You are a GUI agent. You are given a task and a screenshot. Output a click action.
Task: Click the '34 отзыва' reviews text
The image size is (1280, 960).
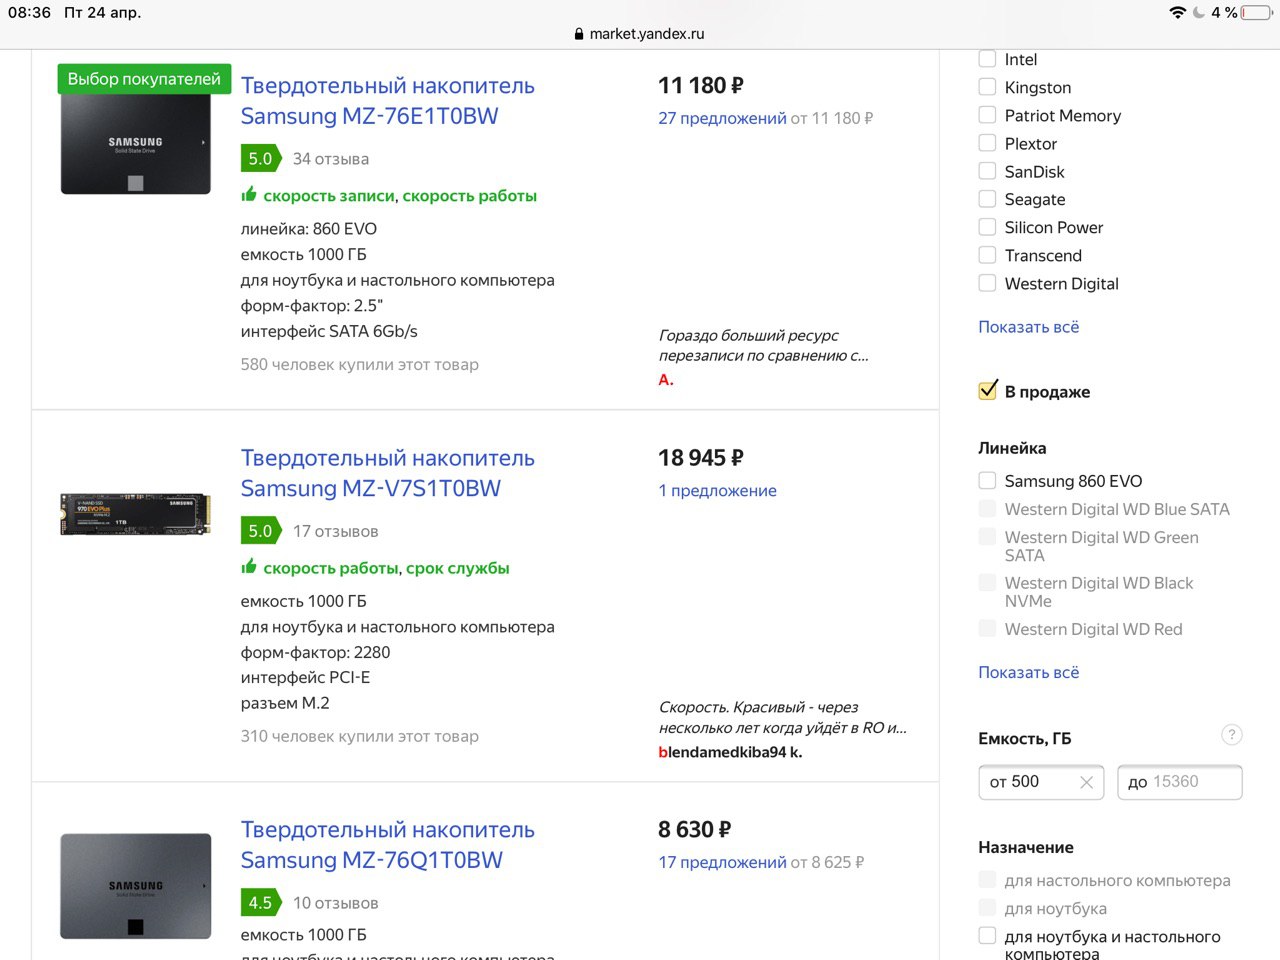[331, 159]
